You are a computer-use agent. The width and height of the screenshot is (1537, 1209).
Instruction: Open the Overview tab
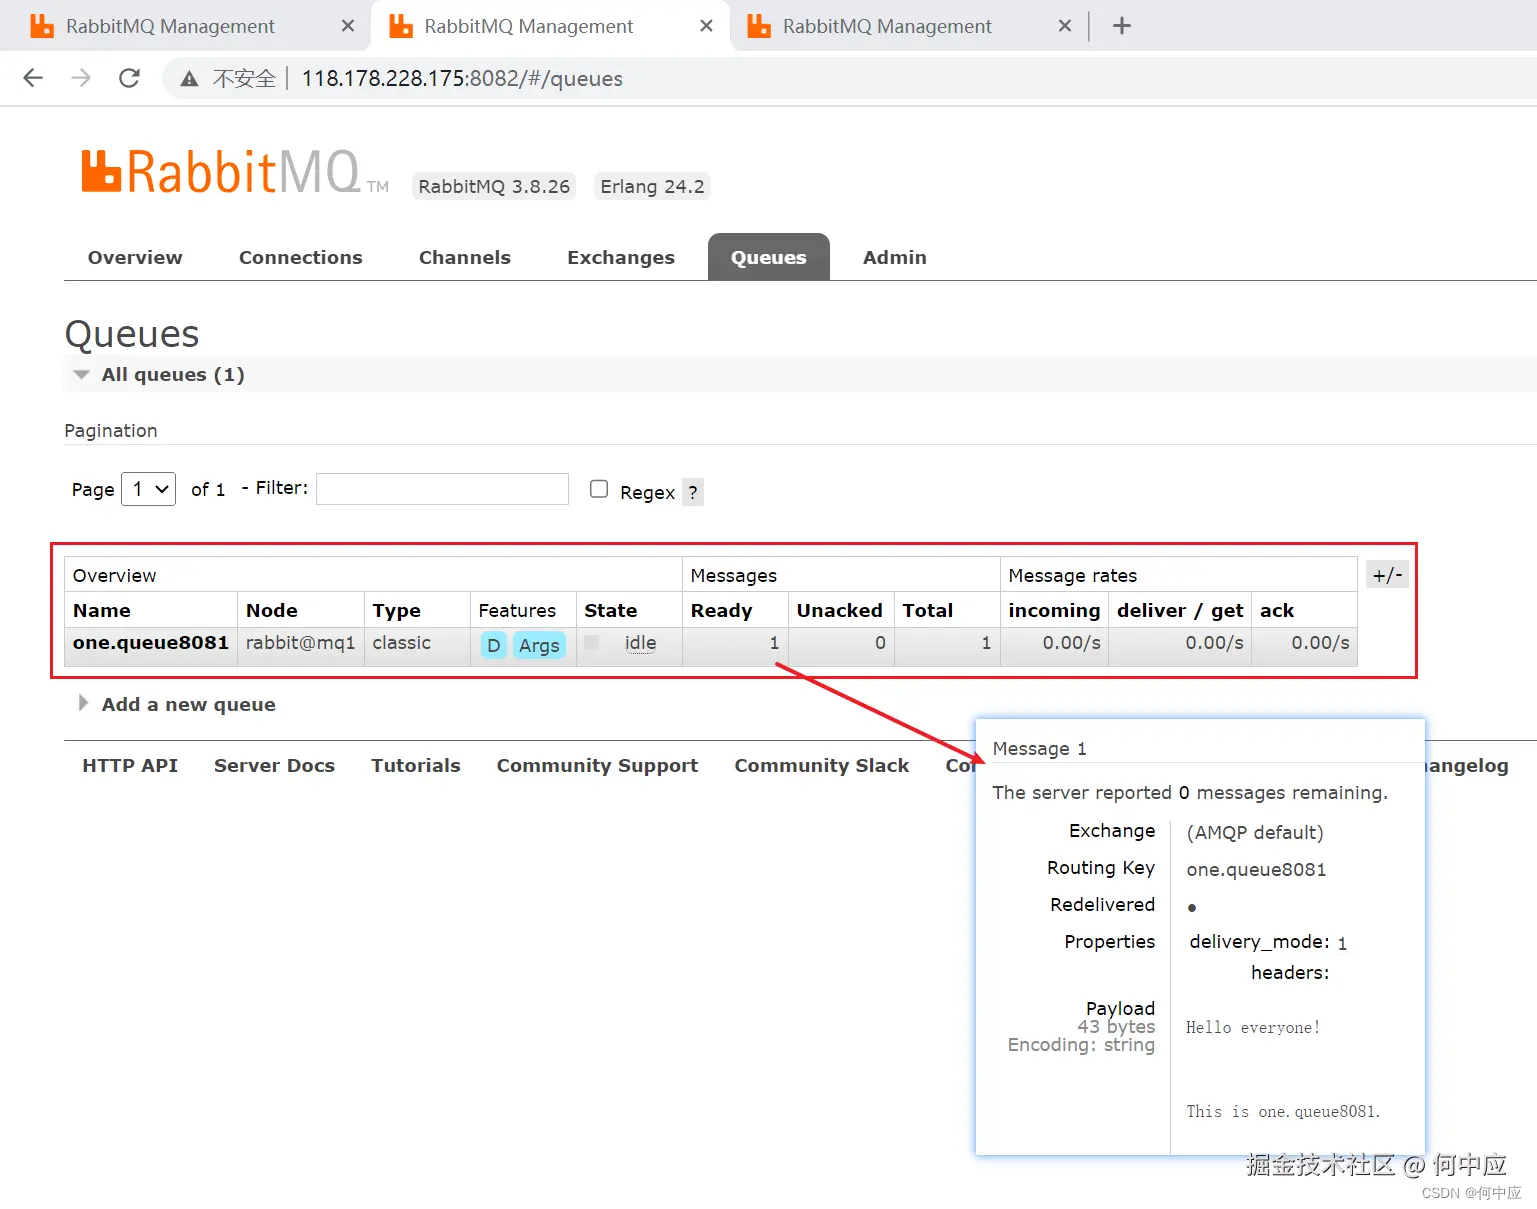tap(135, 257)
